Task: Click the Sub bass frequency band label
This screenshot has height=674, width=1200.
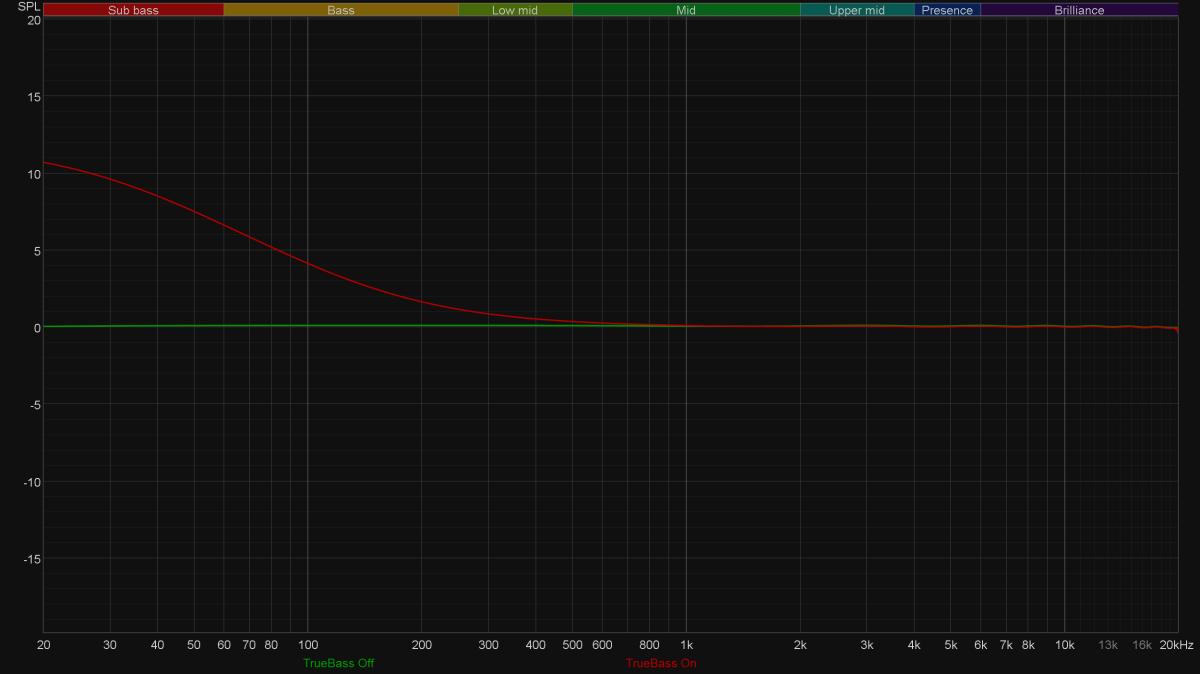Action: pyautogui.click(x=133, y=10)
